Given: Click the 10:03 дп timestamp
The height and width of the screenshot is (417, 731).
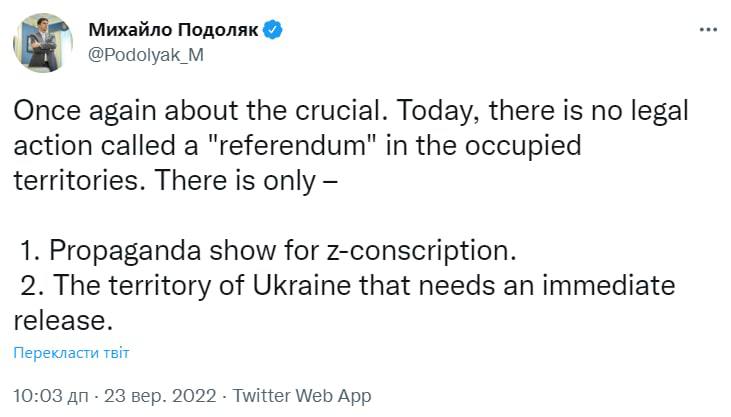Looking at the screenshot, I should [49, 396].
